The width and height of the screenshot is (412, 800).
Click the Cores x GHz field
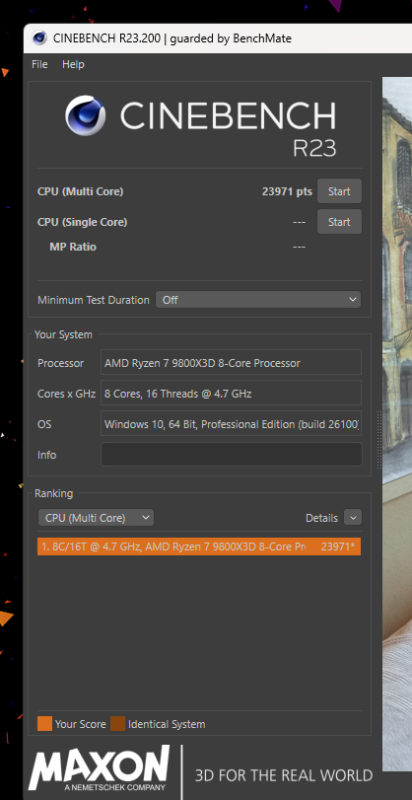(231, 393)
